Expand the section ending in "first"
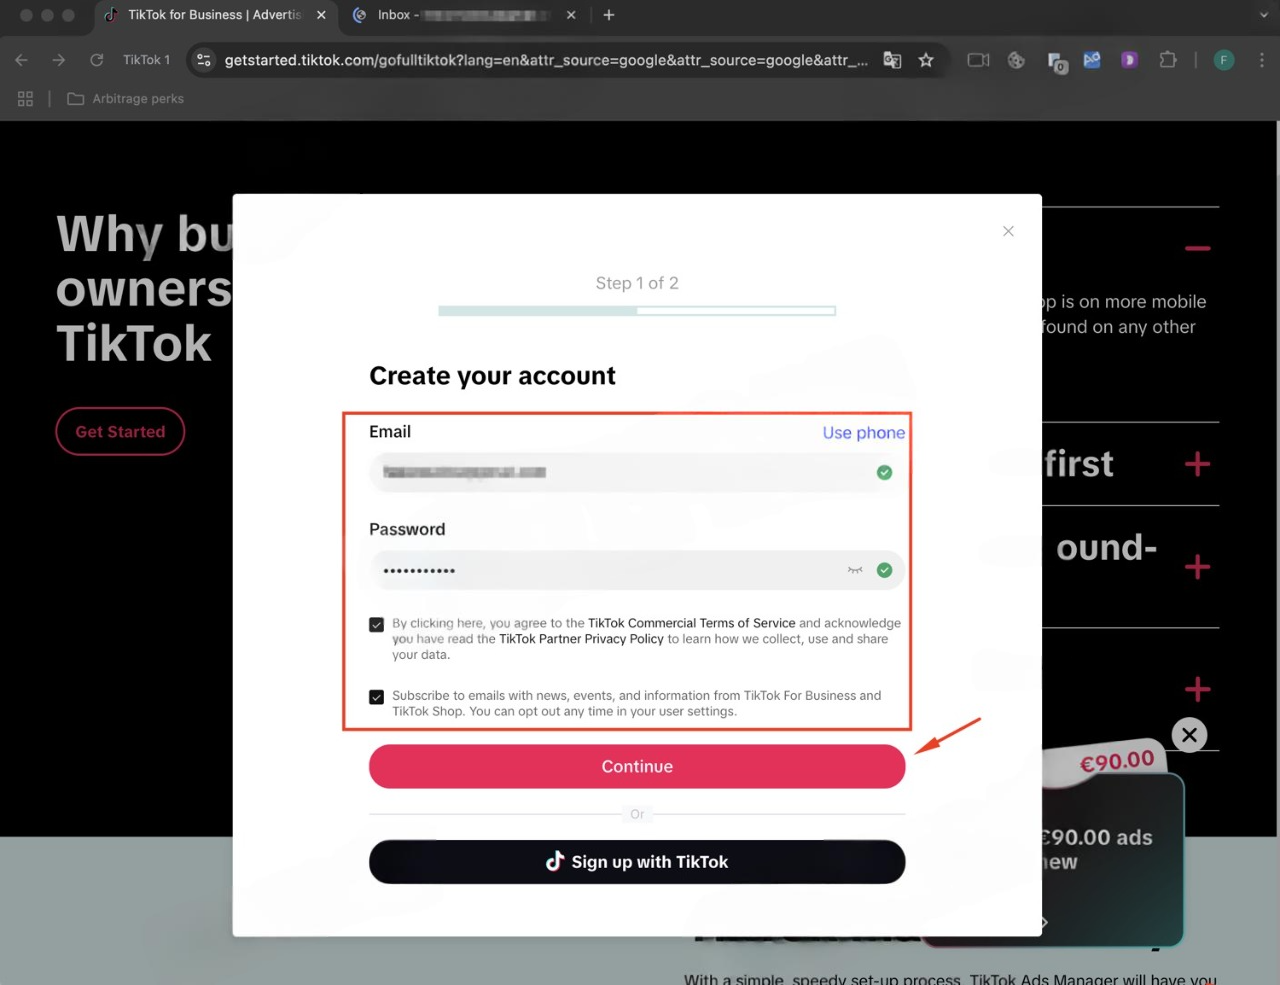The width and height of the screenshot is (1280, 985). [x=1197, y=464]
